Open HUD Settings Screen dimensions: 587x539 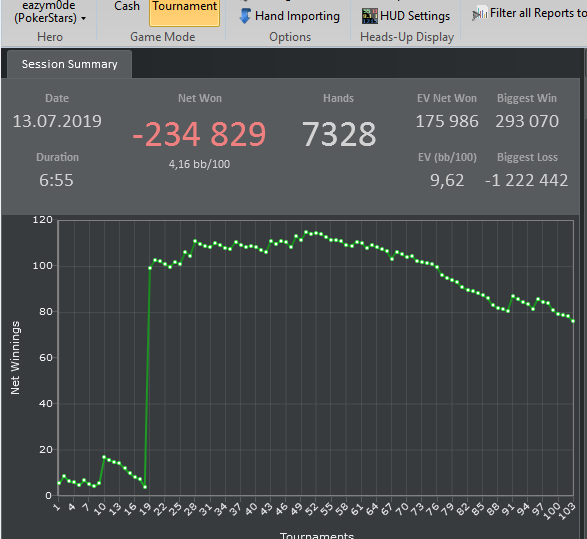click(406, 16)
